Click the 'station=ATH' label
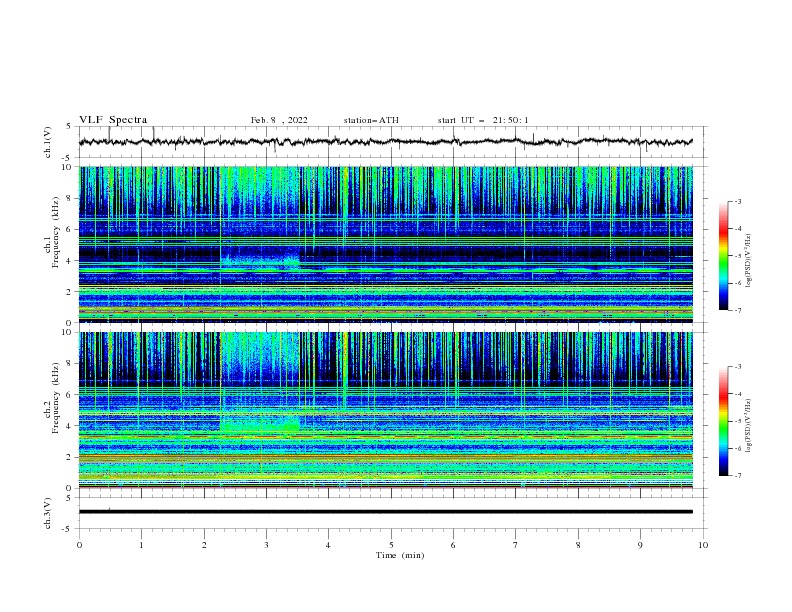 [371, 120]
